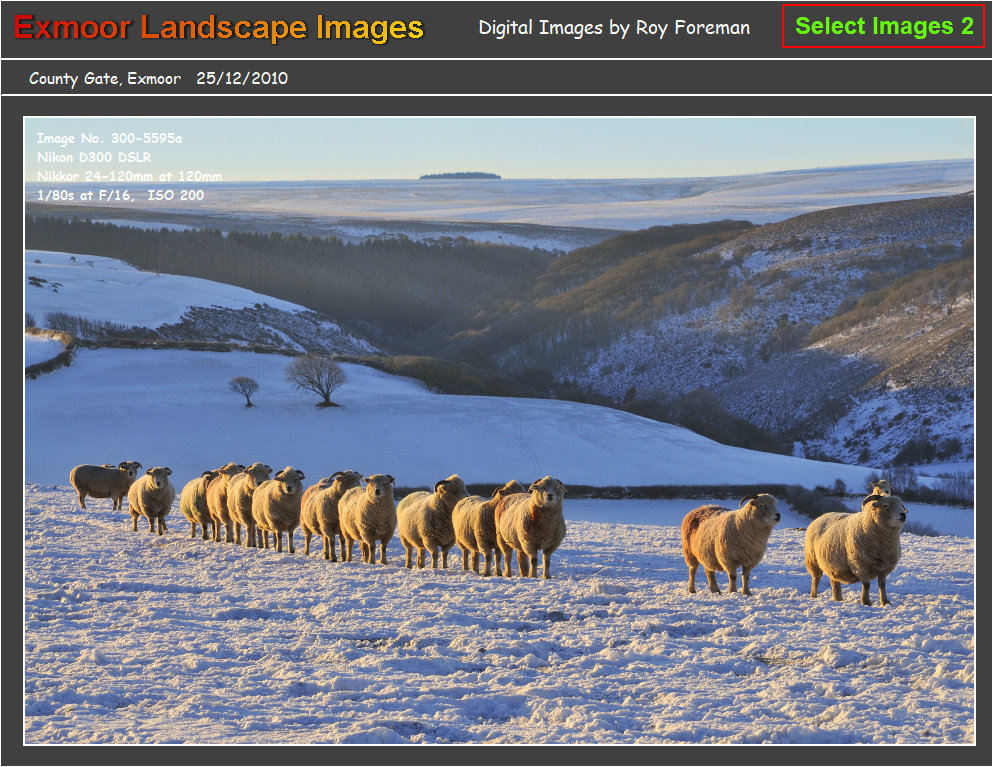Click the Nikon D300 DSLR camera label
This screenshot has width=993, height=767.
point(93,158)
